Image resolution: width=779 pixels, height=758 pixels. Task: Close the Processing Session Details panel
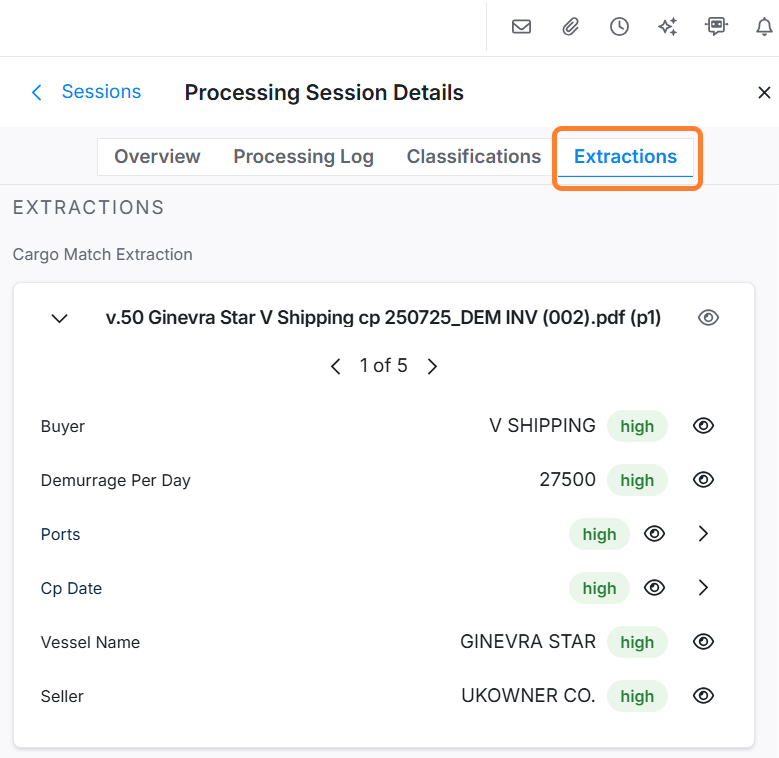[x=764, y=93]
